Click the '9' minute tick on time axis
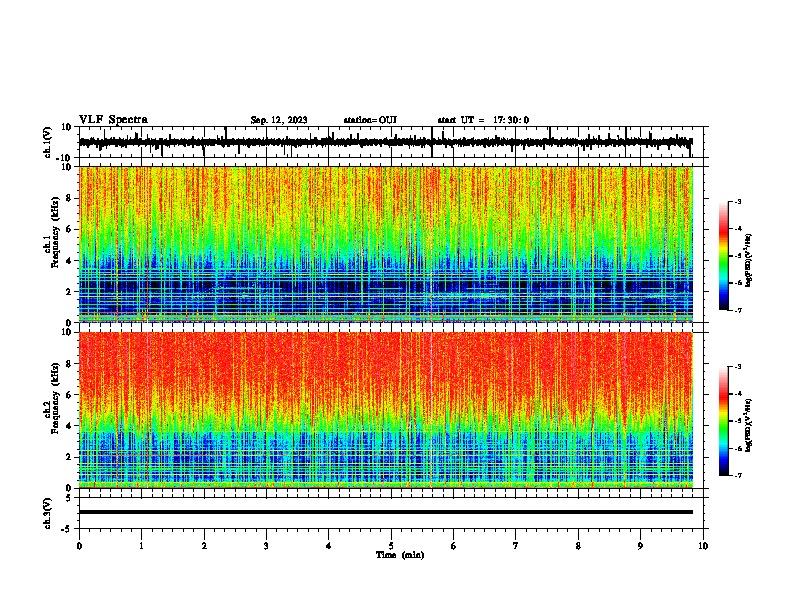This screenshot has height=612, width=792. point(640,546)
